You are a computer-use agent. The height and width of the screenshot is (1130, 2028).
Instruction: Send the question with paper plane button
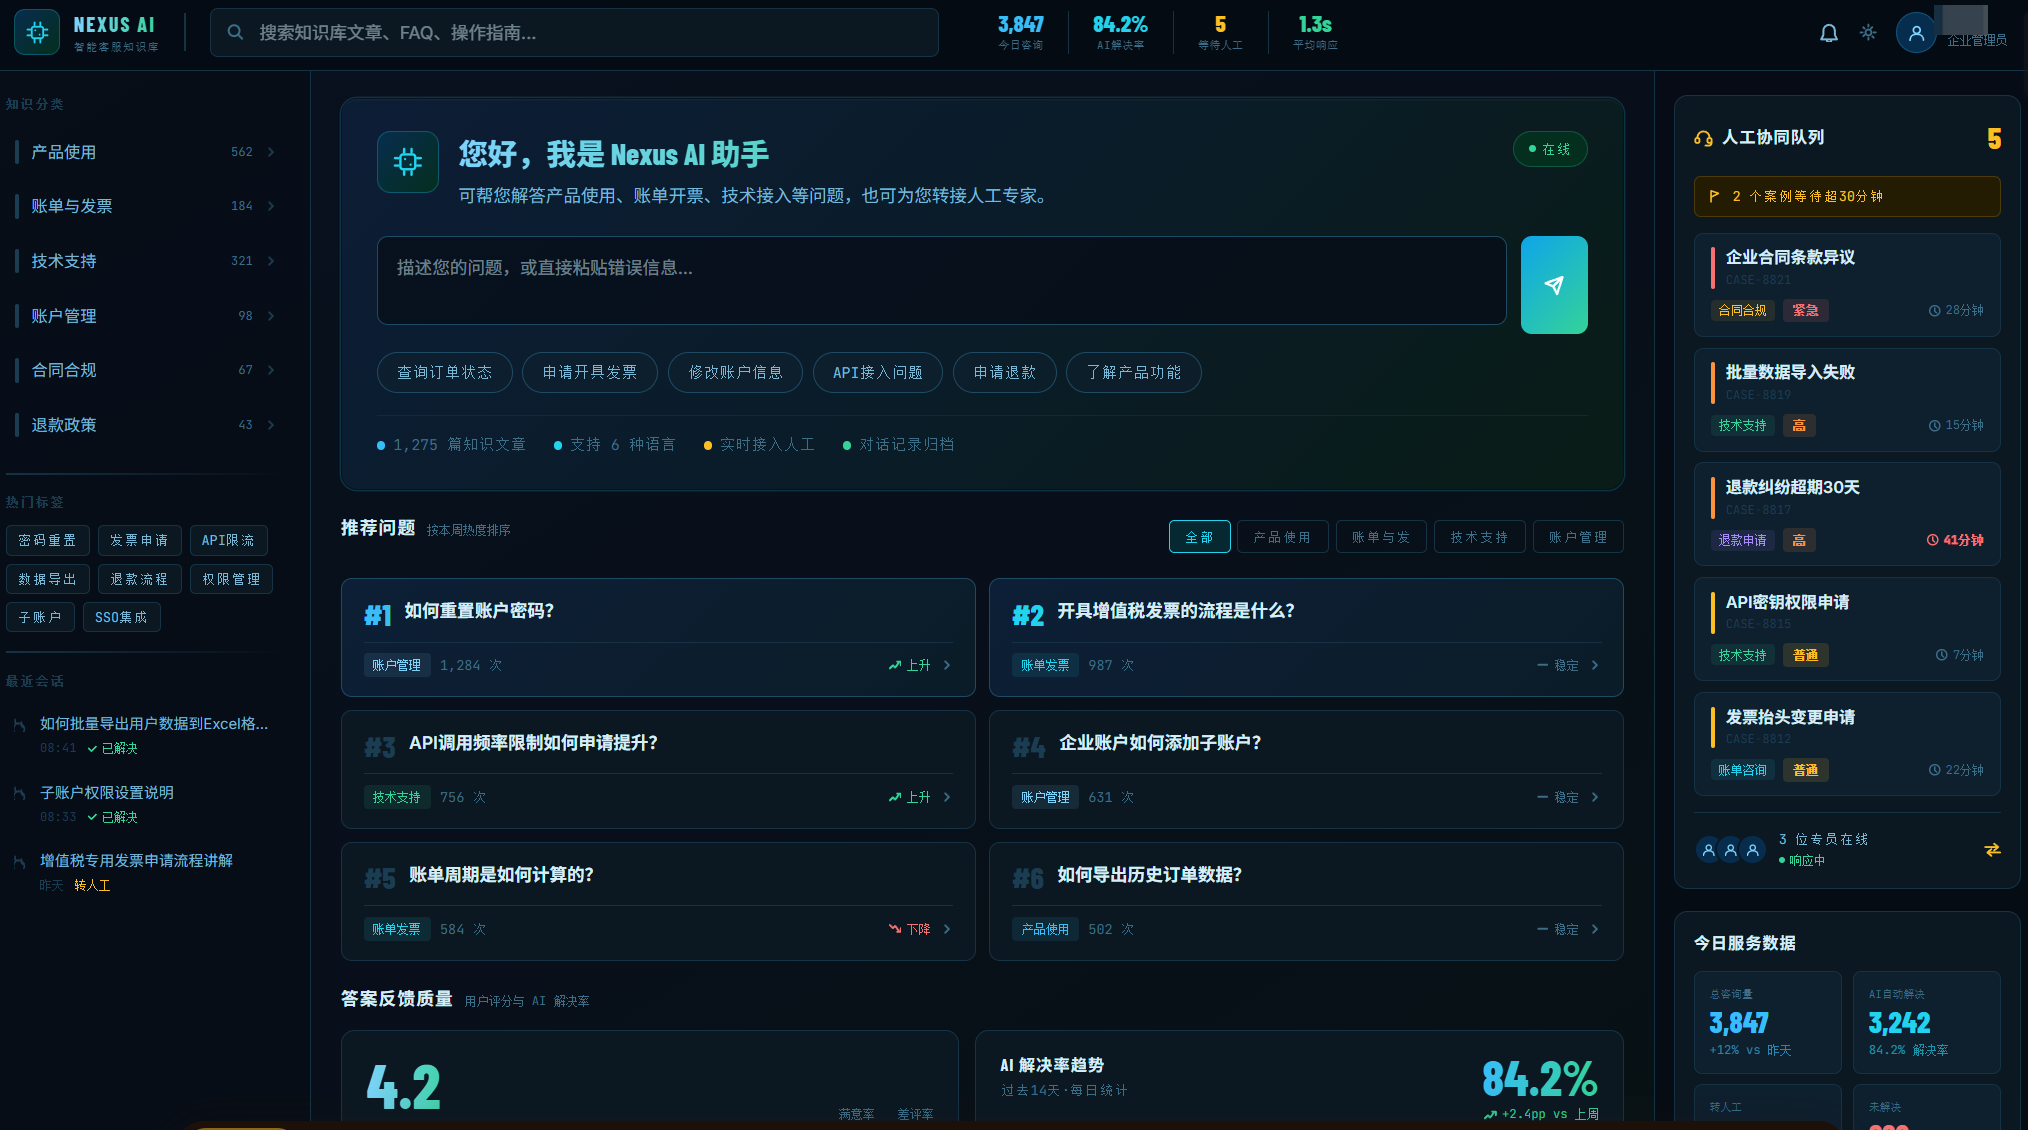[1554, 285]
